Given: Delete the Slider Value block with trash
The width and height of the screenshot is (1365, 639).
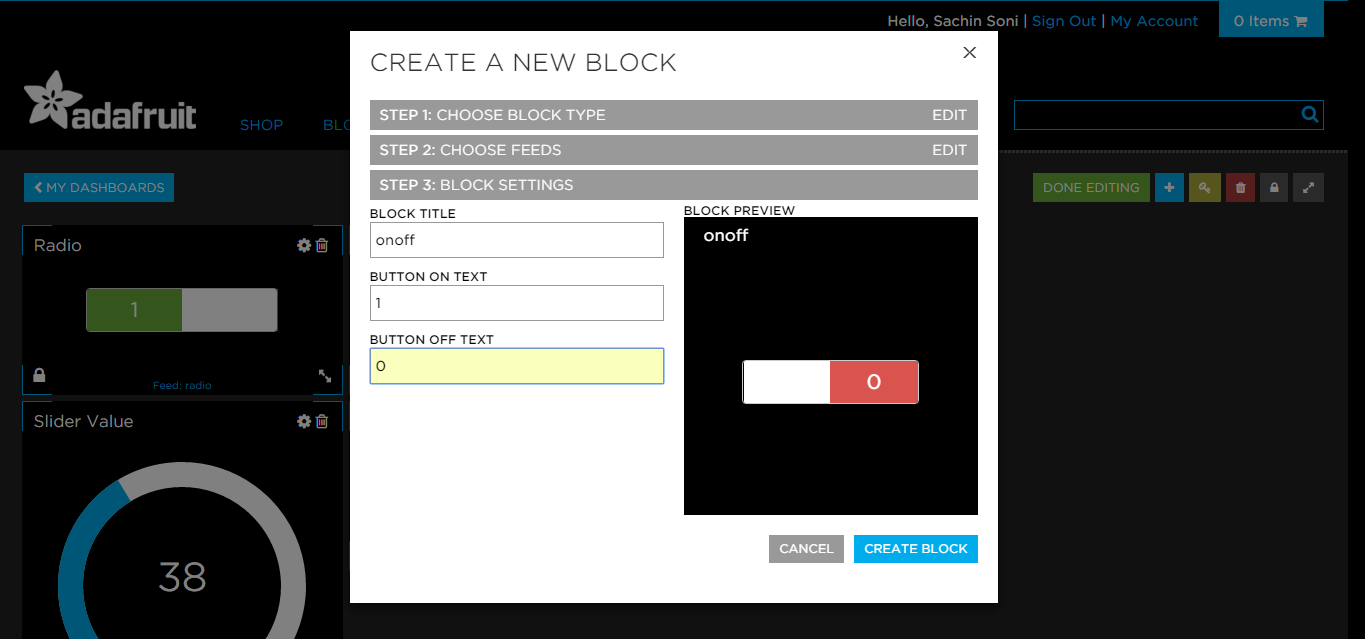Looking at the screenshot, I should 322,421.
